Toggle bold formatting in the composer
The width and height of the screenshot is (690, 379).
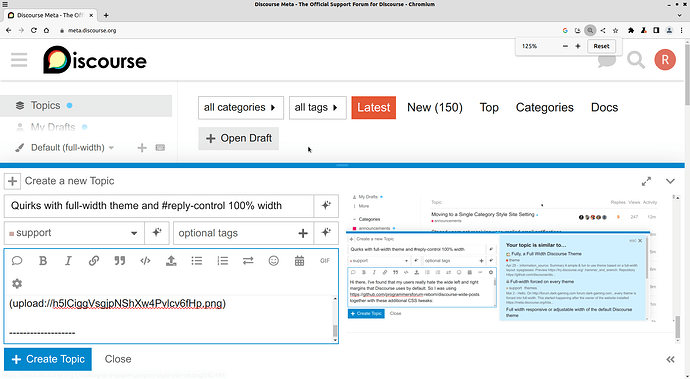[x=43, y=261]
